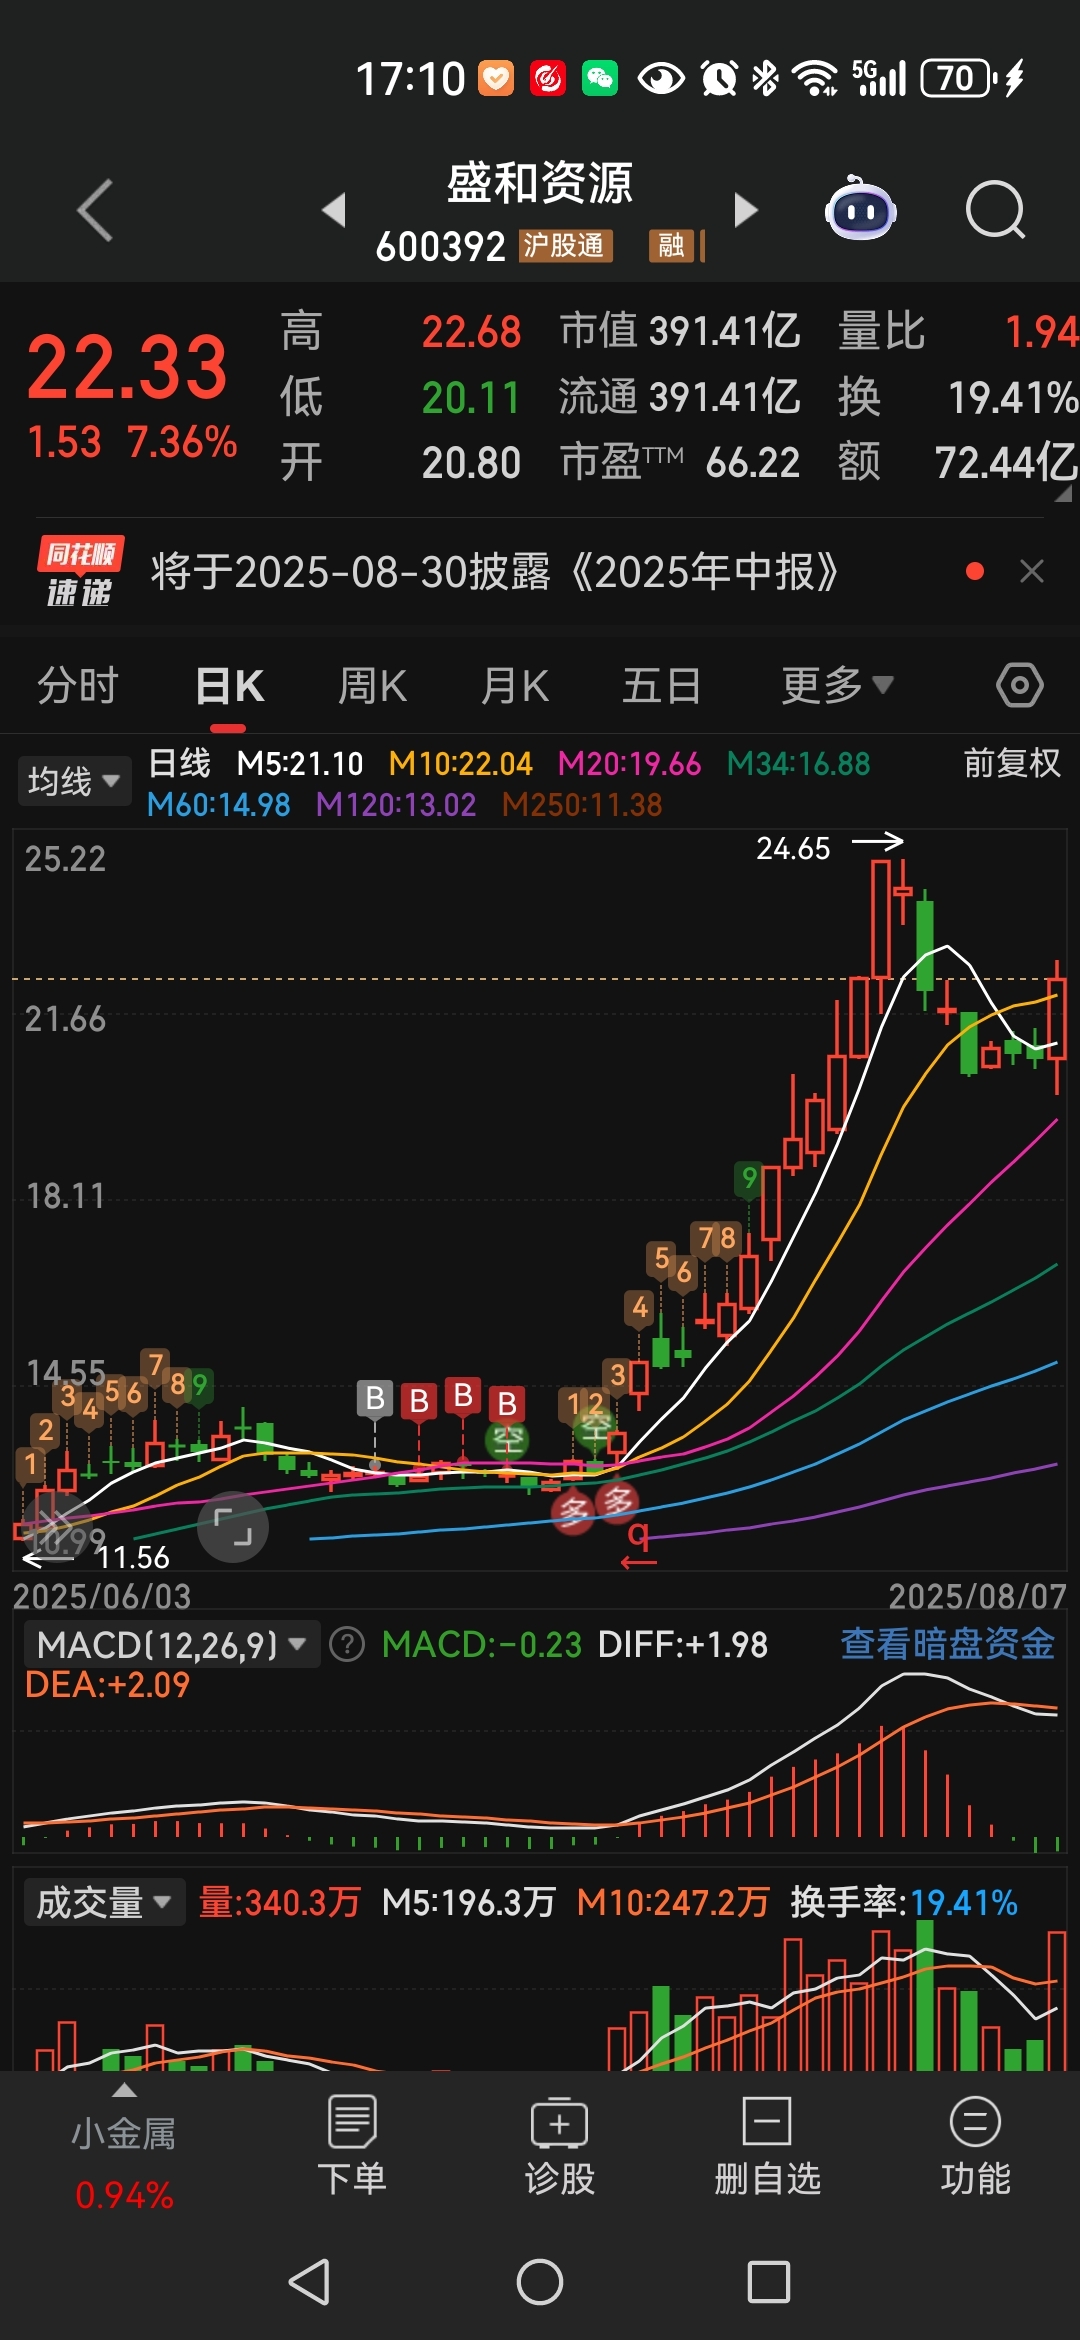Image resolution: width=1080 pixels, height=2340 pixels.
Task: Open 功能 functions menu
Action: point(975,2147)
